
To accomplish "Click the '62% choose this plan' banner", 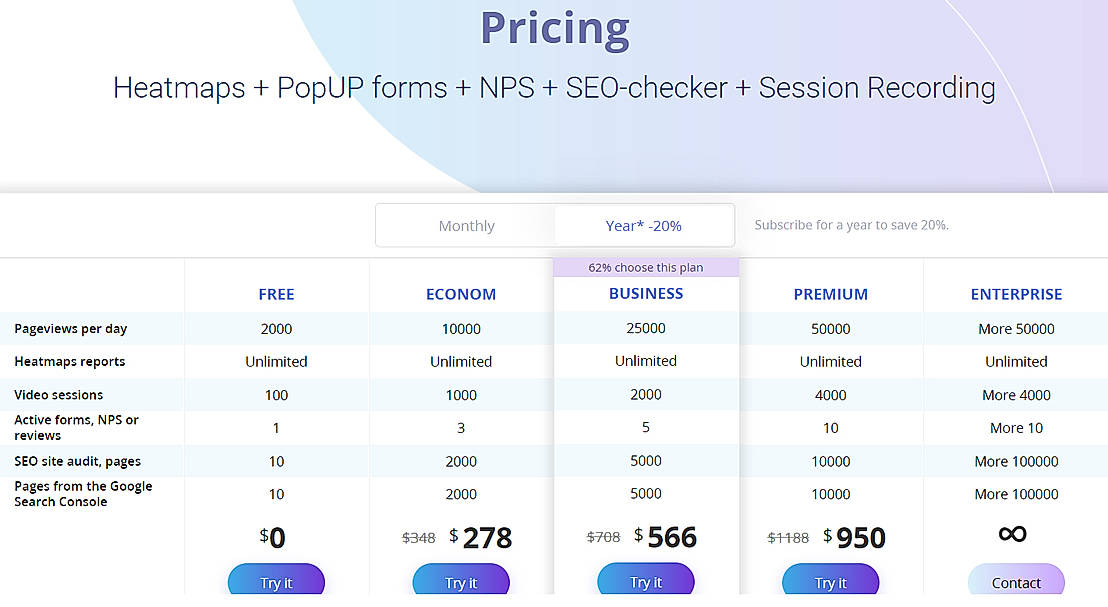I will coord(646,267).
